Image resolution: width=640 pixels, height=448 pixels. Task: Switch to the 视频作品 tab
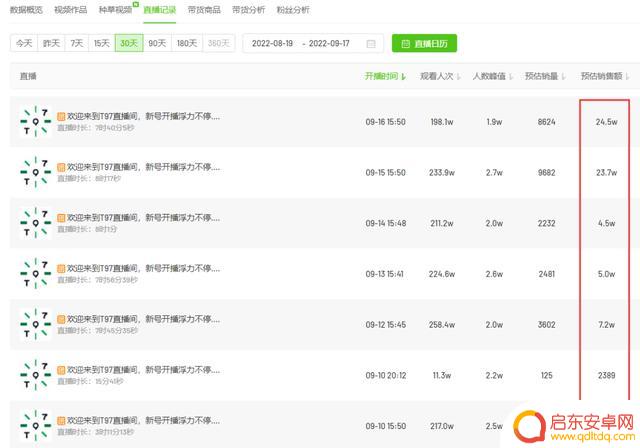click(x=71, y=10)
